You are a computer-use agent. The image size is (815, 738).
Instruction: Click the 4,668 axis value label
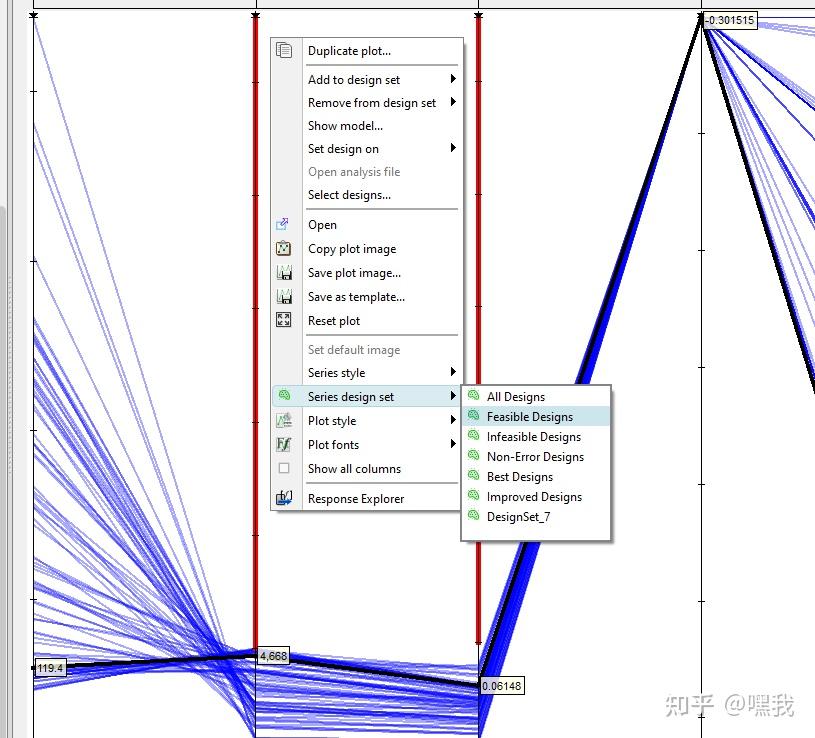click(x=273, y=656)
